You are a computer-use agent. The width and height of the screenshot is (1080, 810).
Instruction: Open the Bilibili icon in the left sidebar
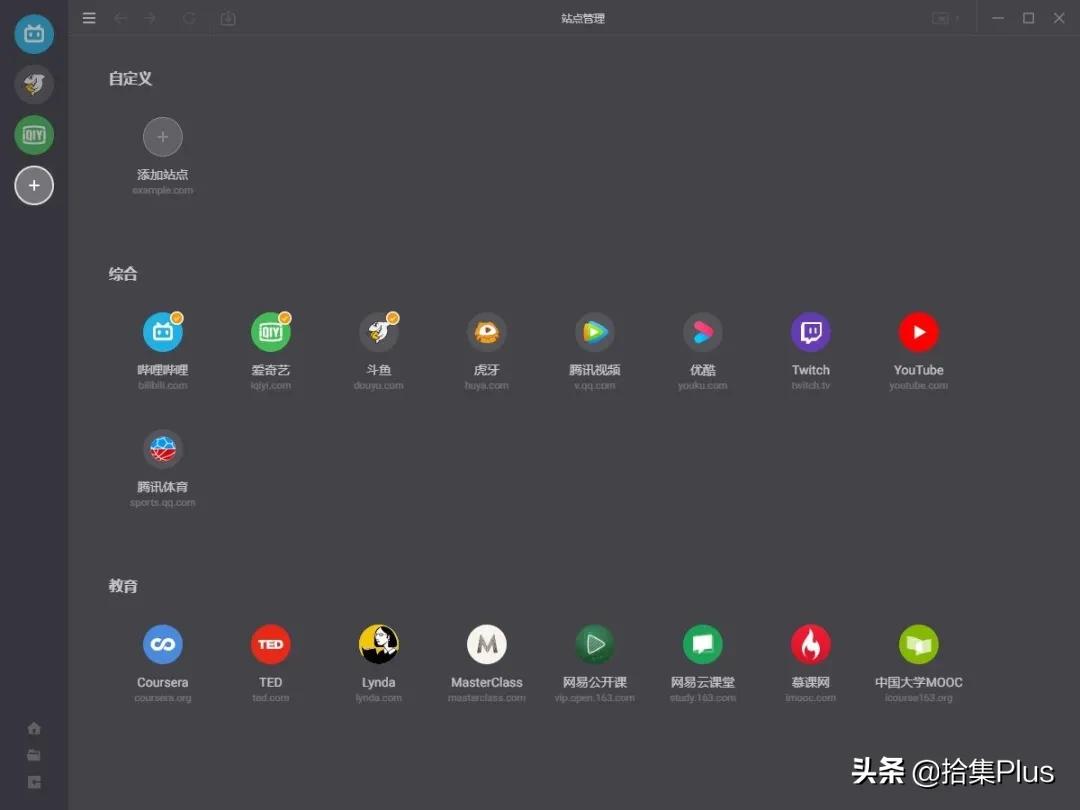34,34
